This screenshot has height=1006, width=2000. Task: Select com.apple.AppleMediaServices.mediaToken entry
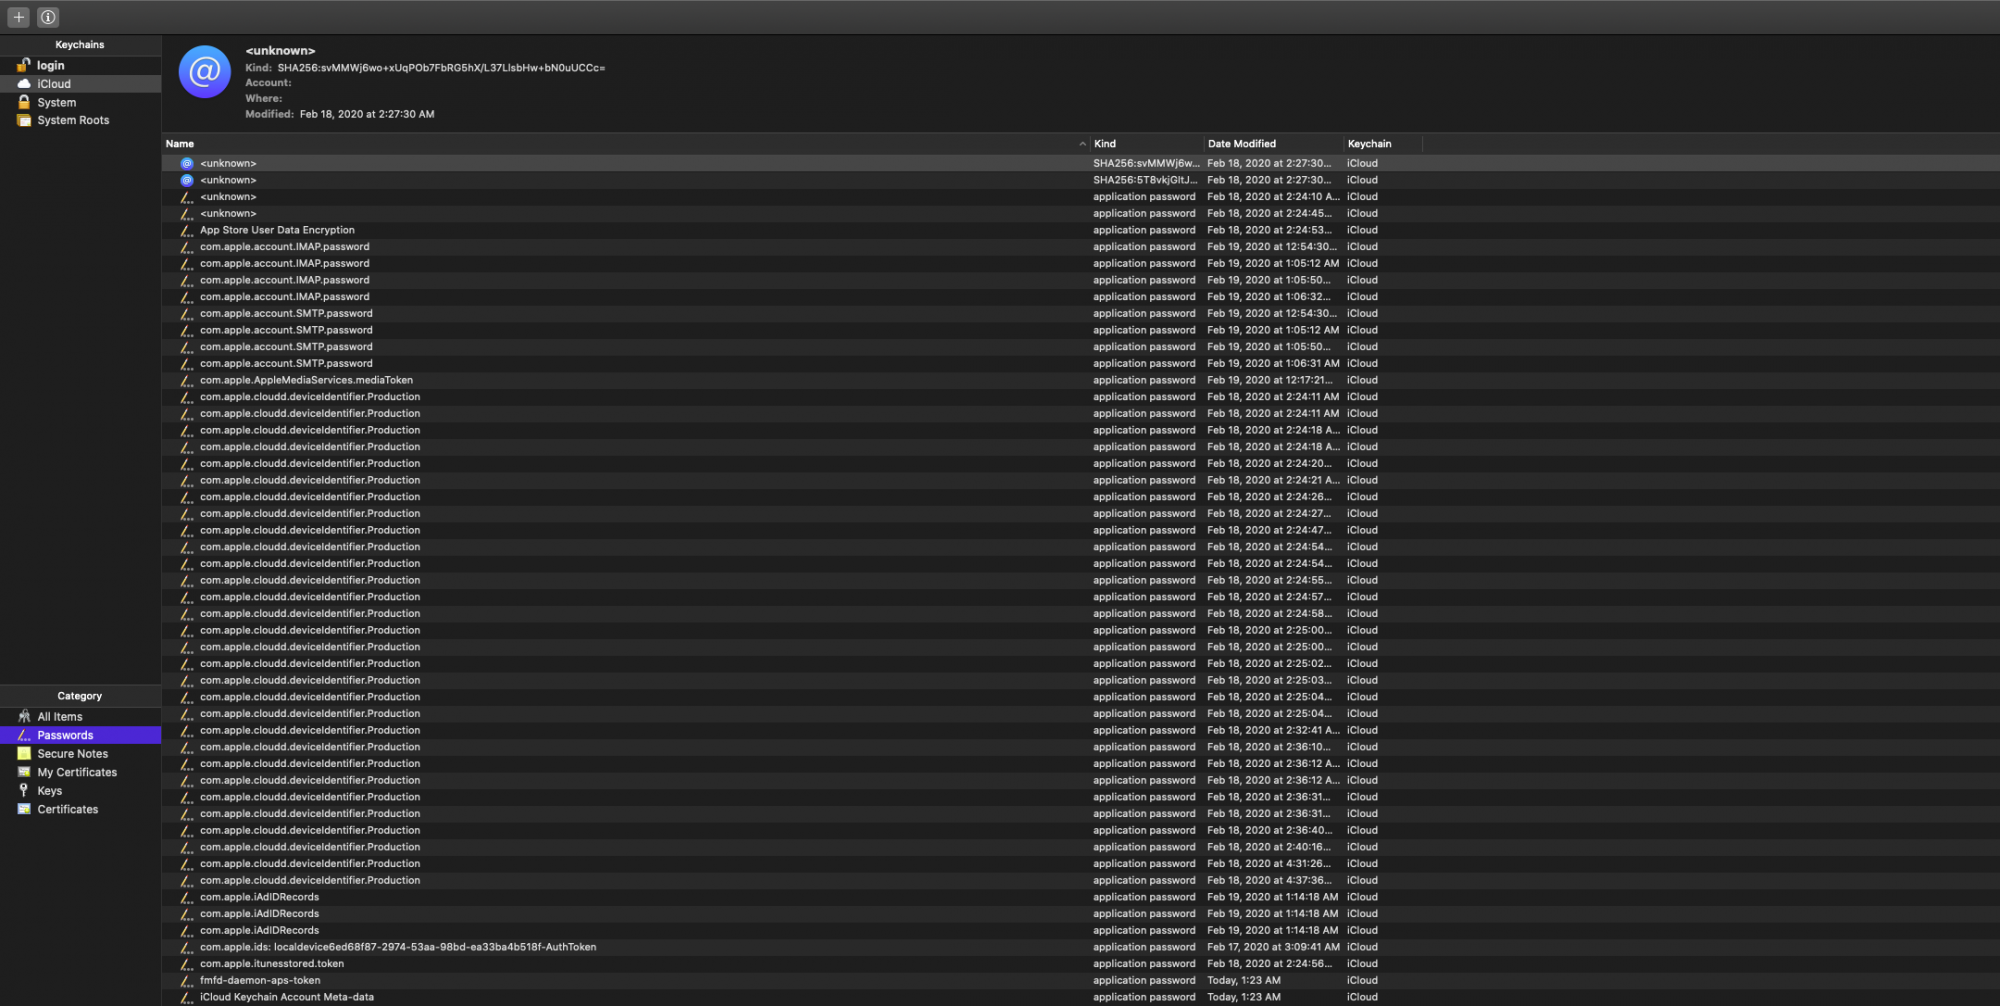click(x=1080, y=380)
